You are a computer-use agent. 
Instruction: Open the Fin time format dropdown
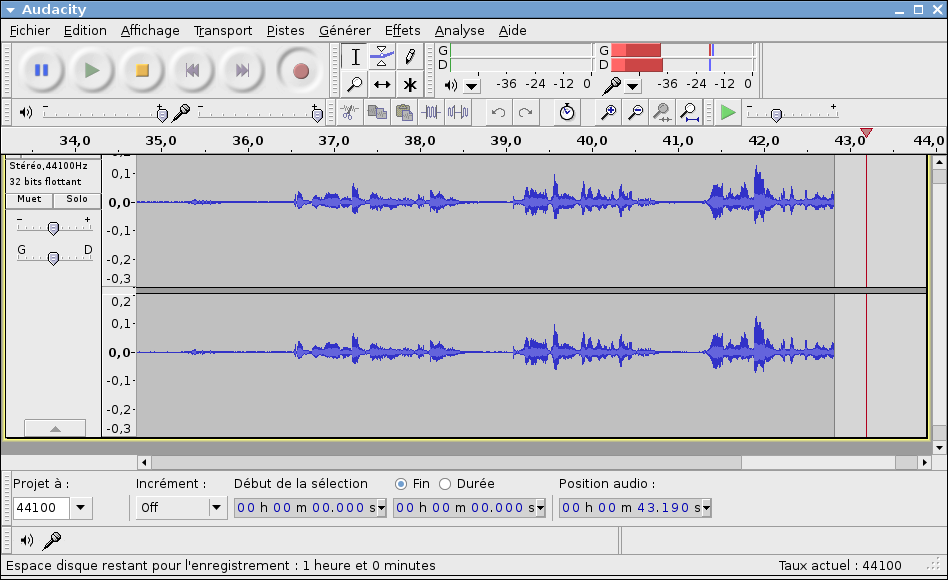coord(541,508)
